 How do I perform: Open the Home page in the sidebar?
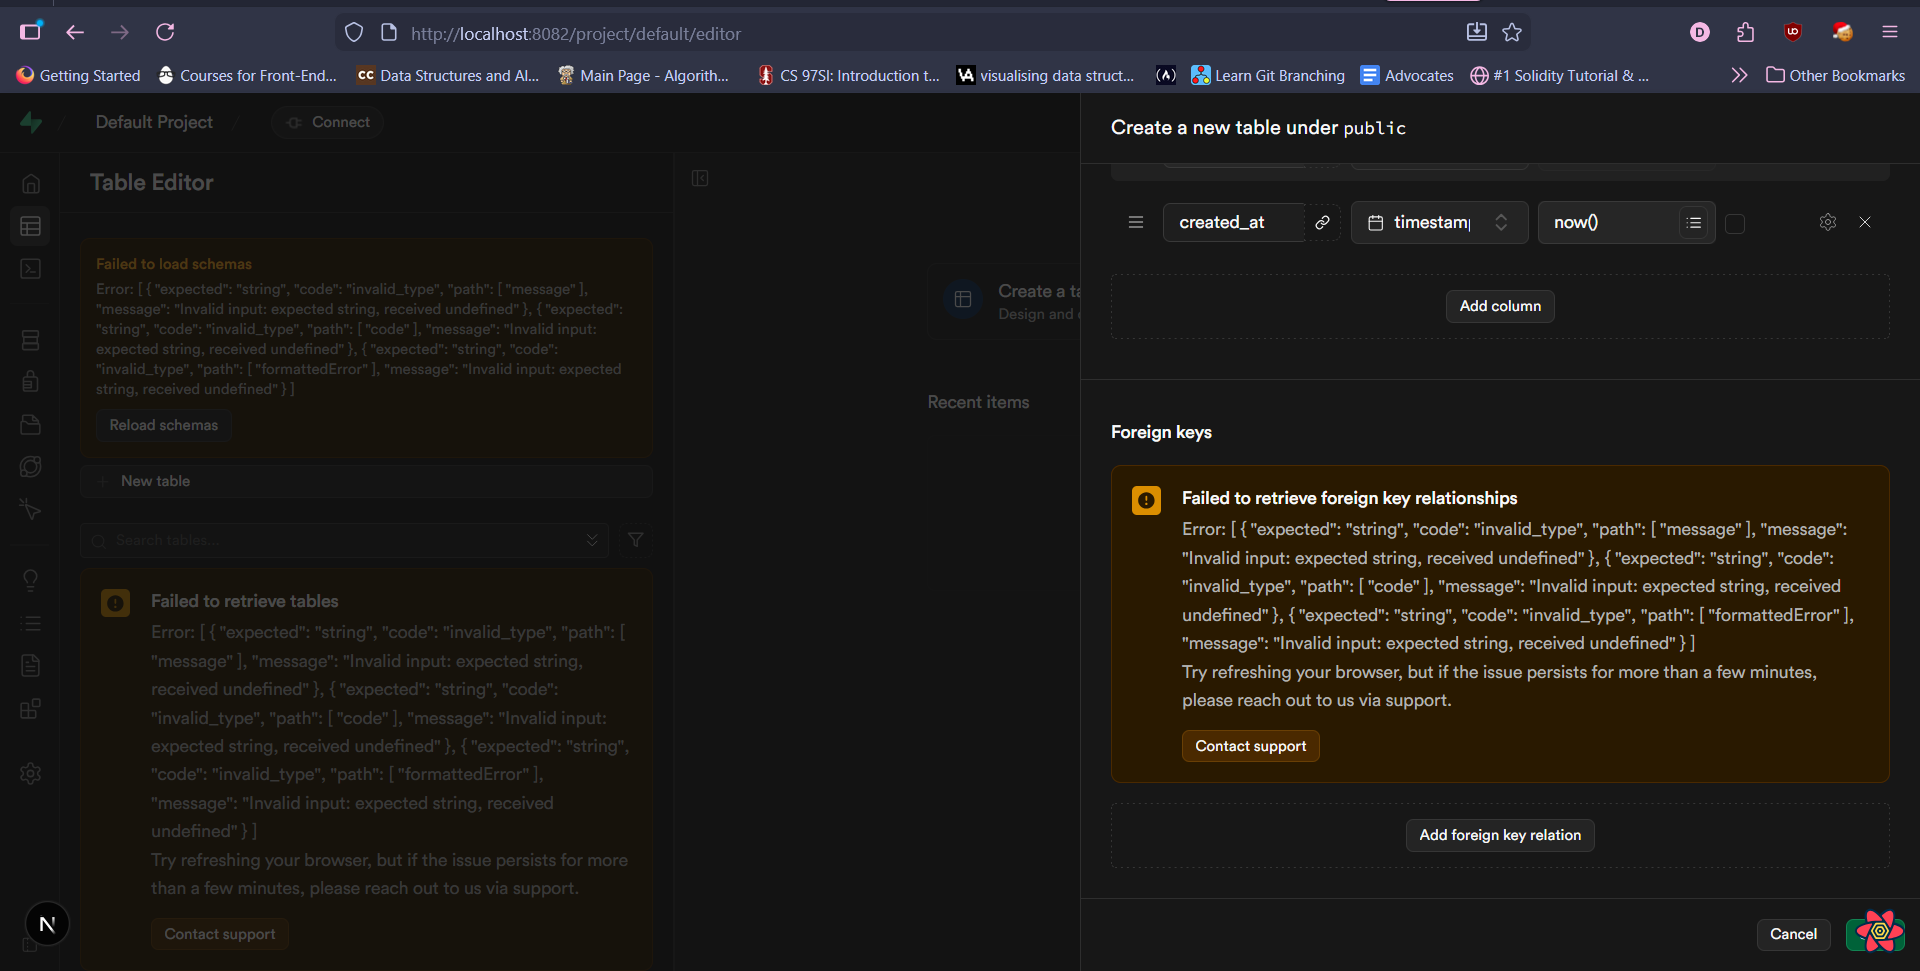pyautogui.click(x=31, y=184)
